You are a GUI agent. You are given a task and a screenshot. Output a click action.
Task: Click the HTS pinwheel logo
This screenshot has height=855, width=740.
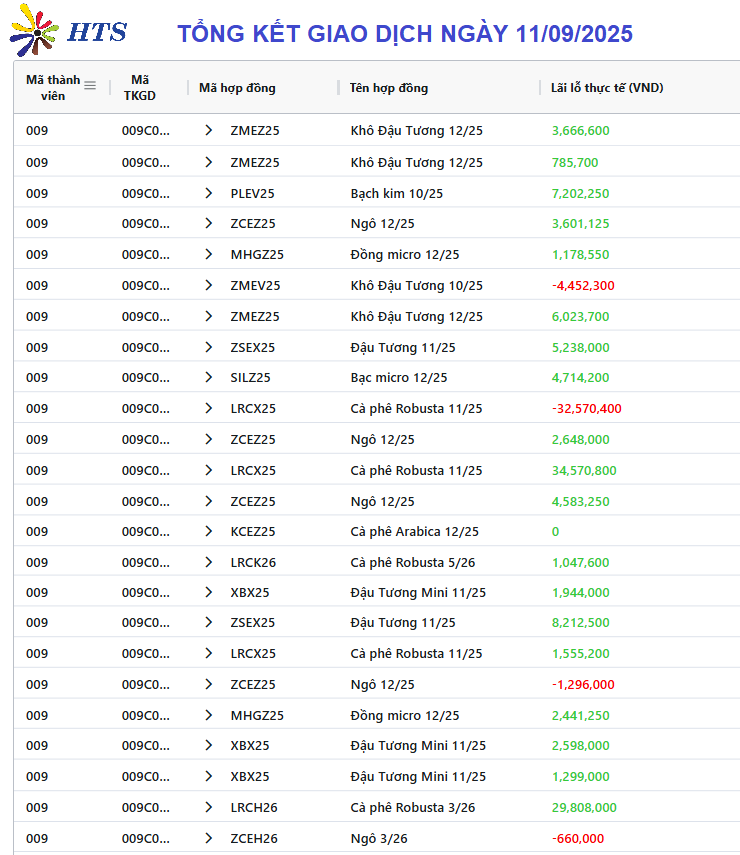coord(34,31)
